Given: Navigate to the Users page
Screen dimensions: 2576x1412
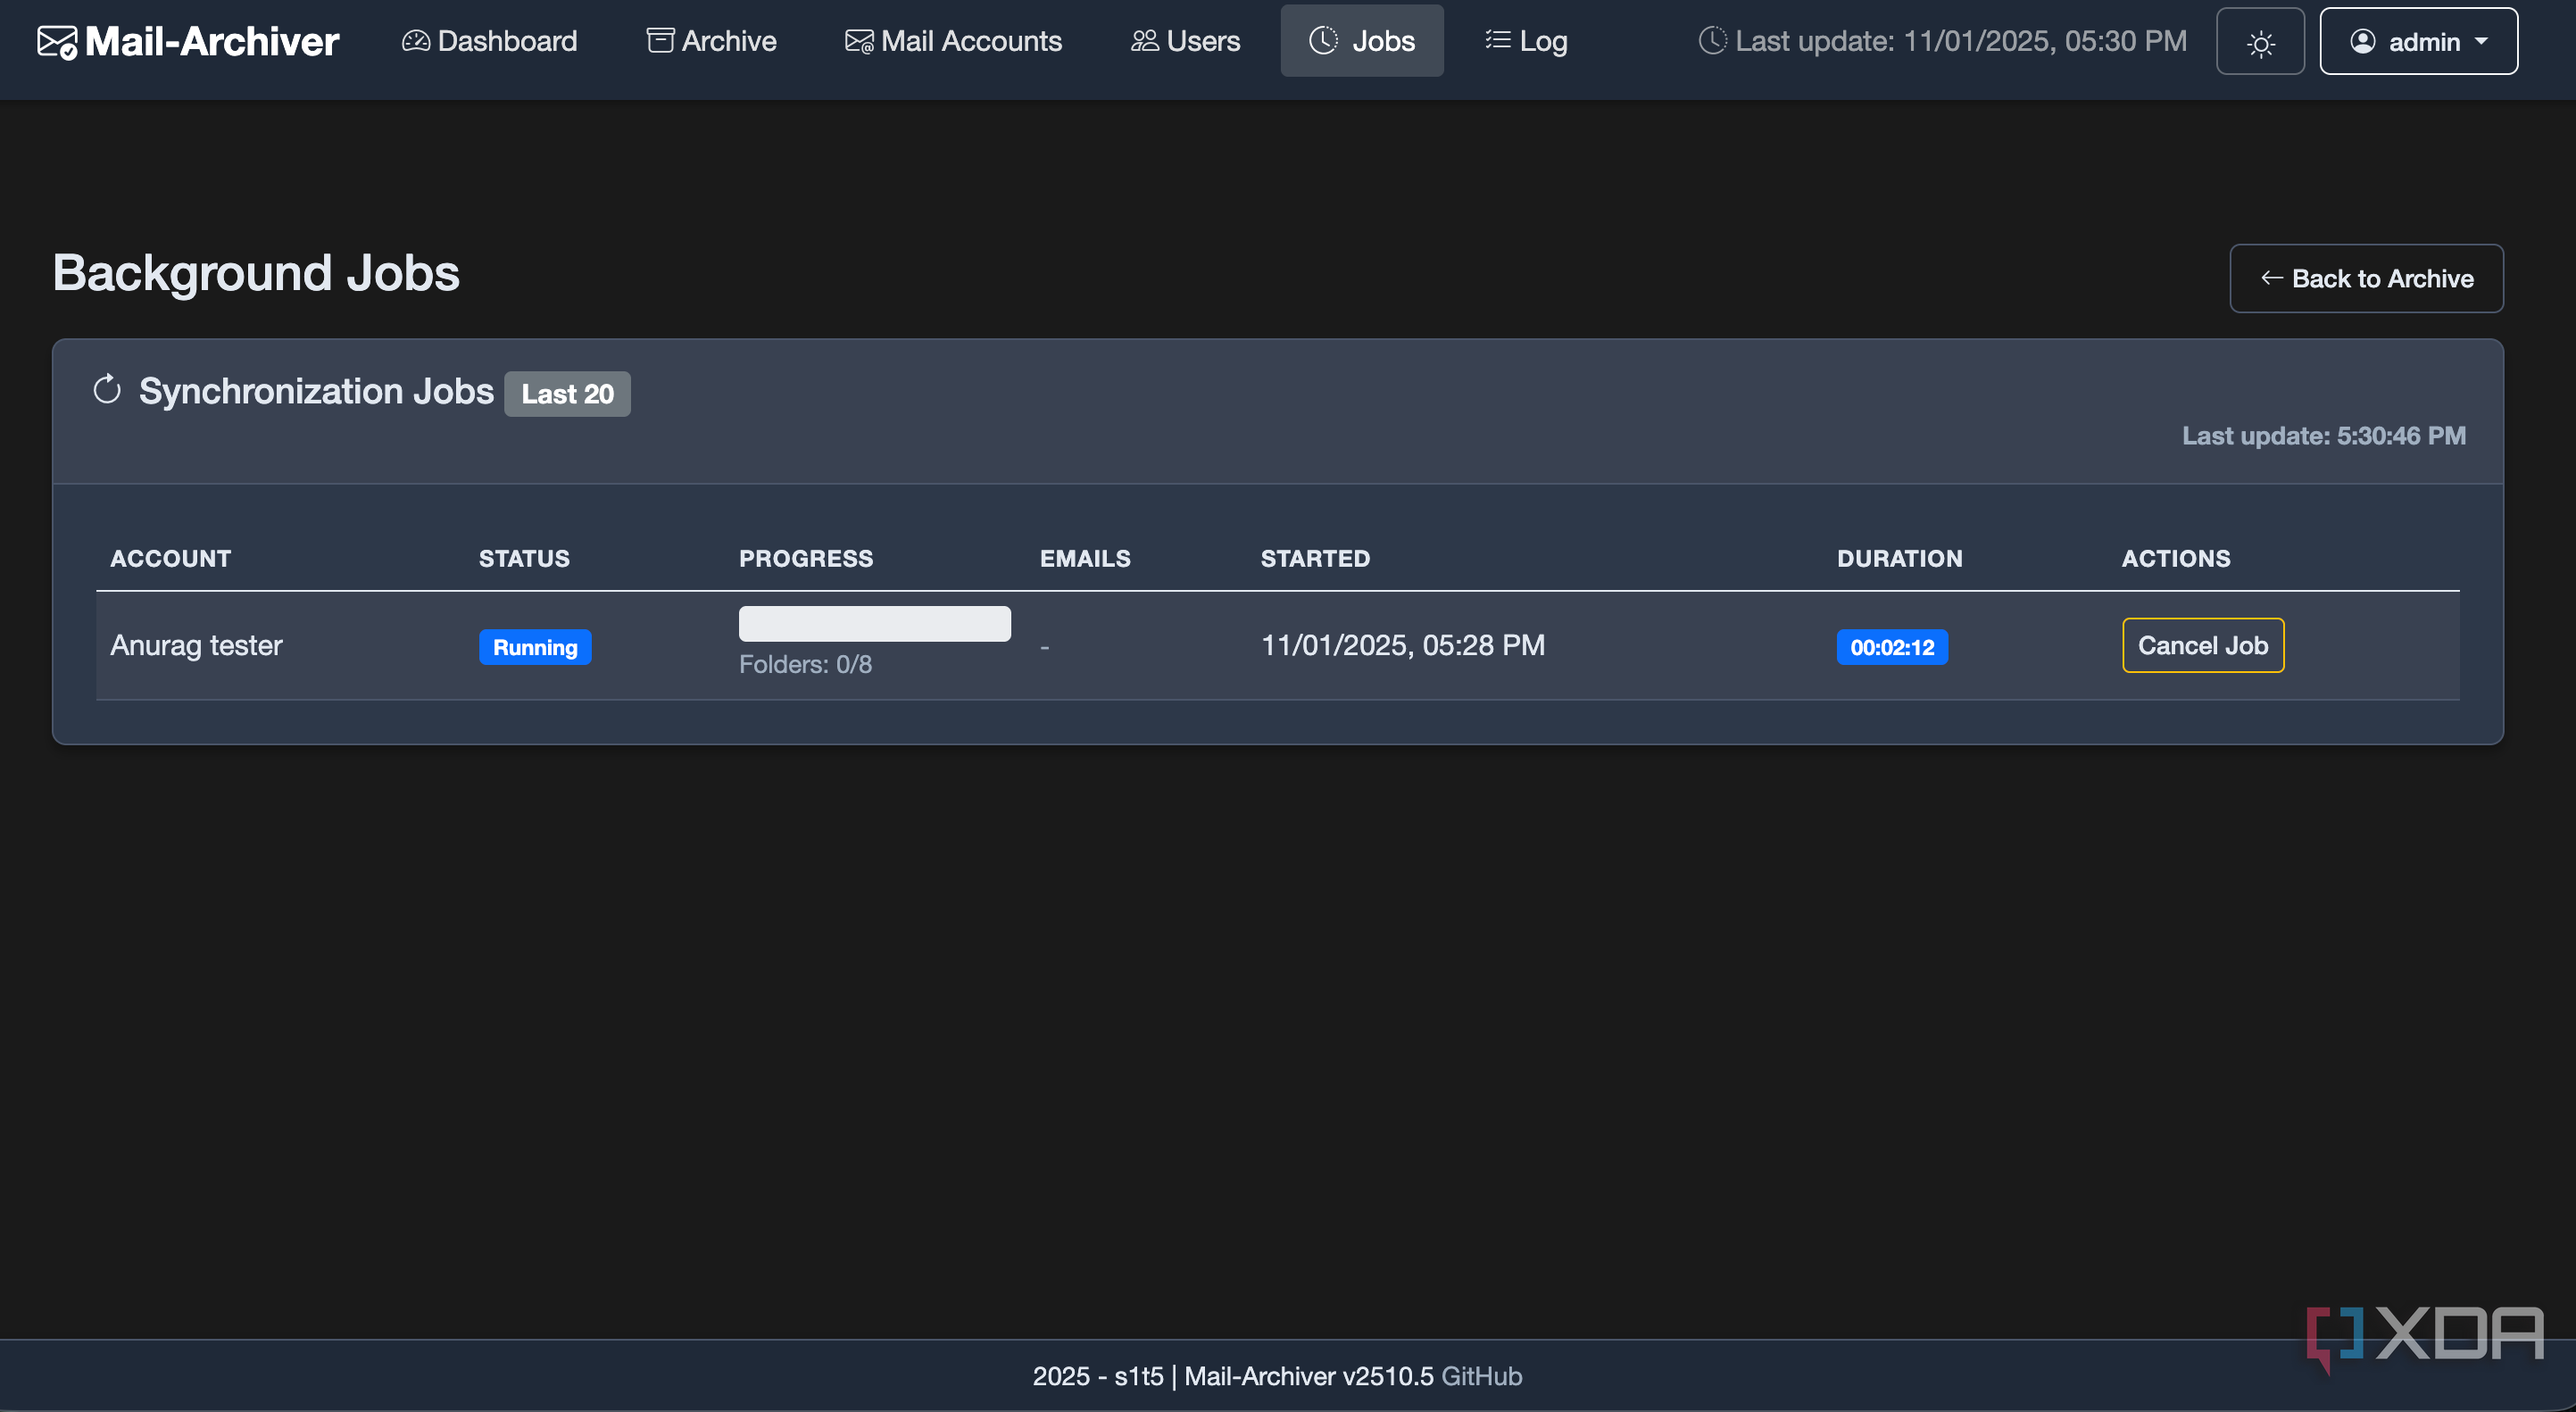Looking at the screenshot, I should (x=1185, y=41).
